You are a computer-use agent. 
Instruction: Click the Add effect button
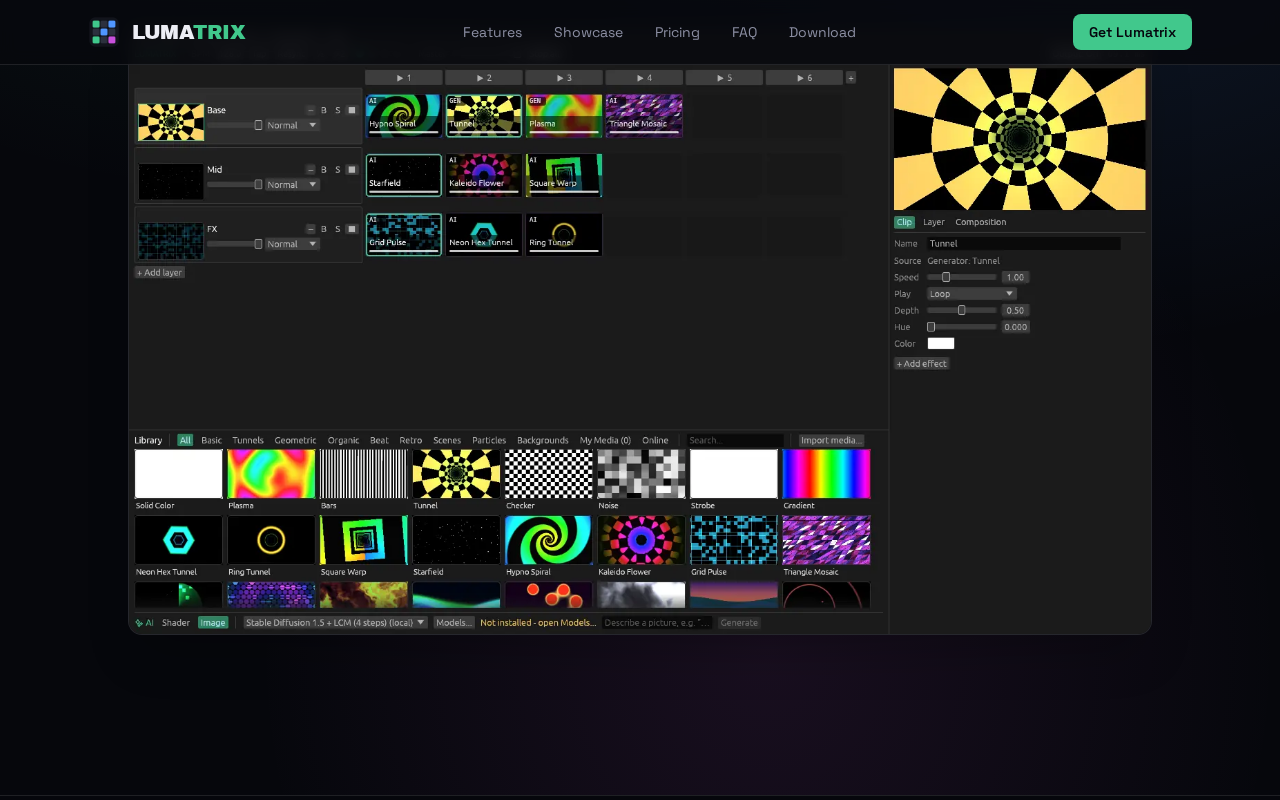point(922,364)
